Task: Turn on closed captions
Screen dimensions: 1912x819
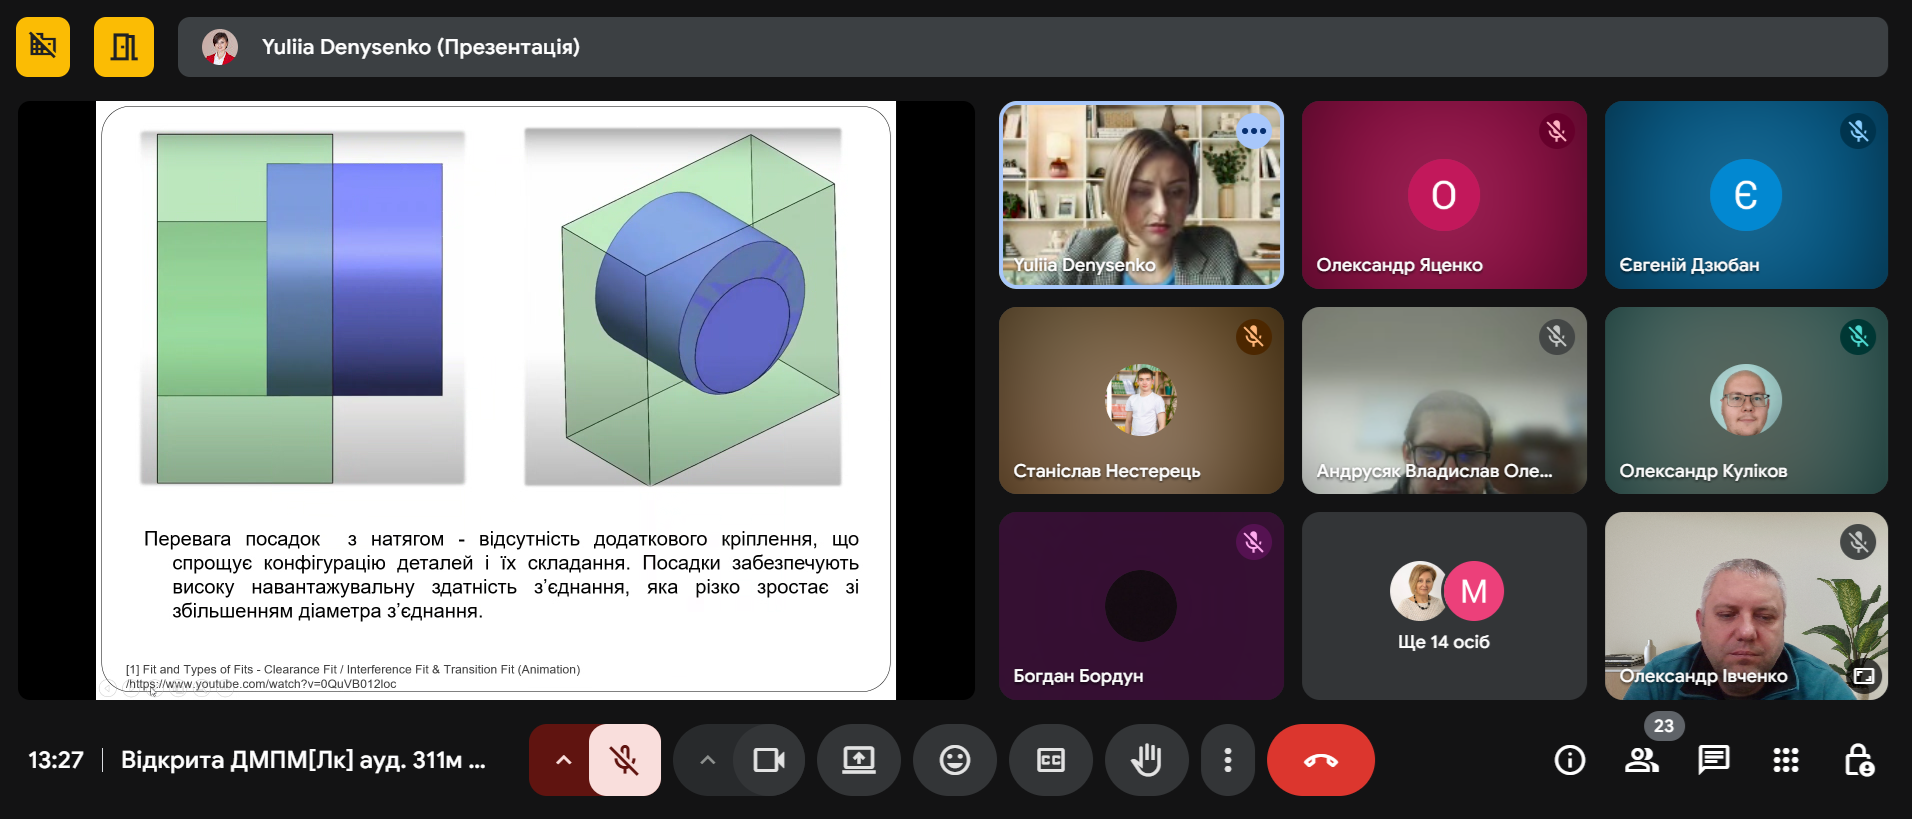Action: pos(1050,760)
